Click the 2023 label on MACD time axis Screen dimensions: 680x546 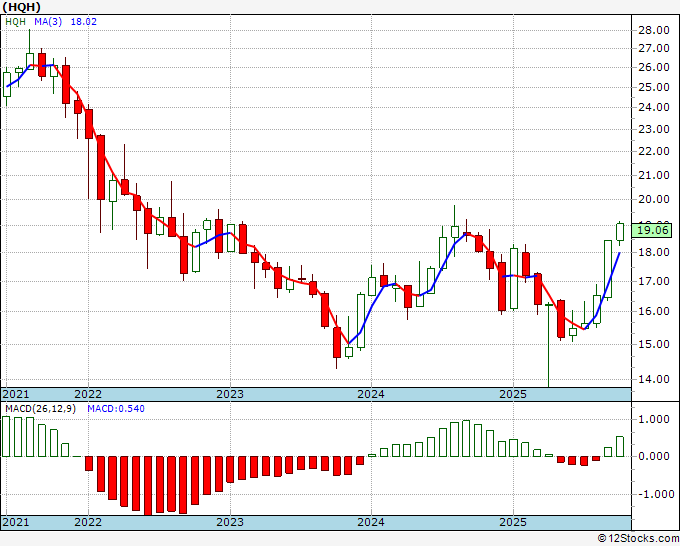pyautogui.click(x=230, y=522)
